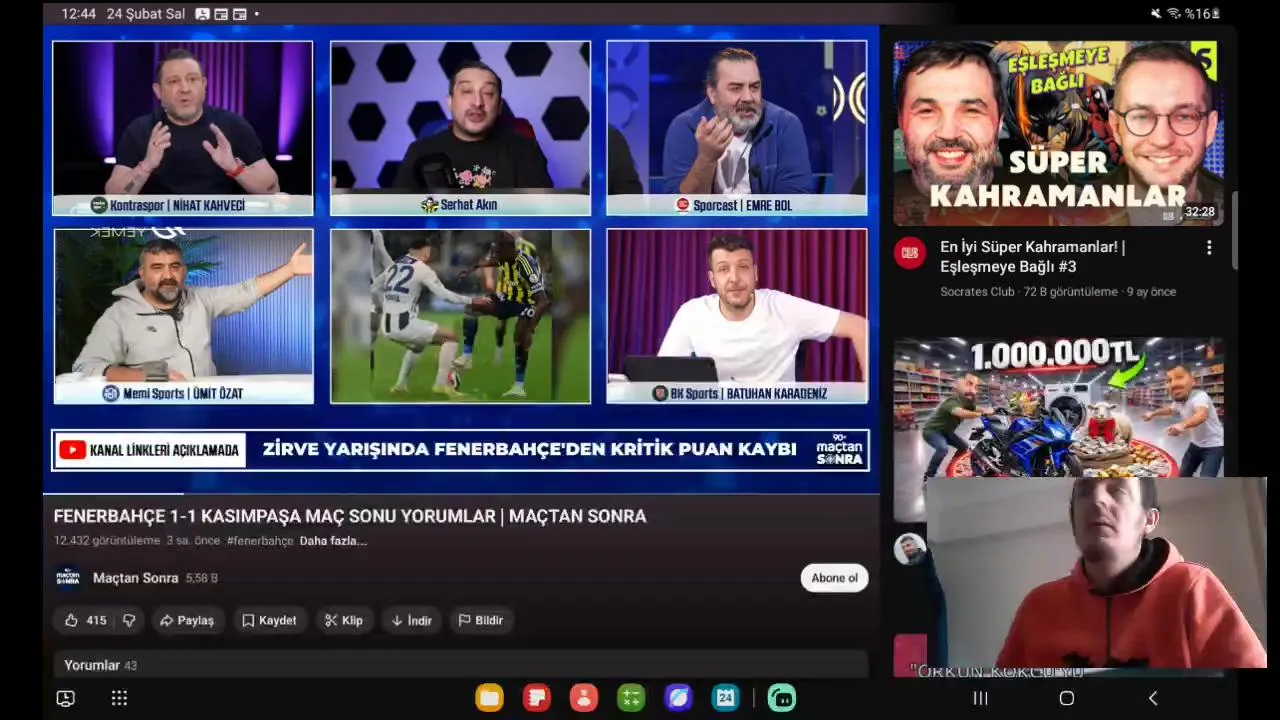Click the battery %16 indicator
Screen dimensions: 1280x720
click(x=1203, y=14)
